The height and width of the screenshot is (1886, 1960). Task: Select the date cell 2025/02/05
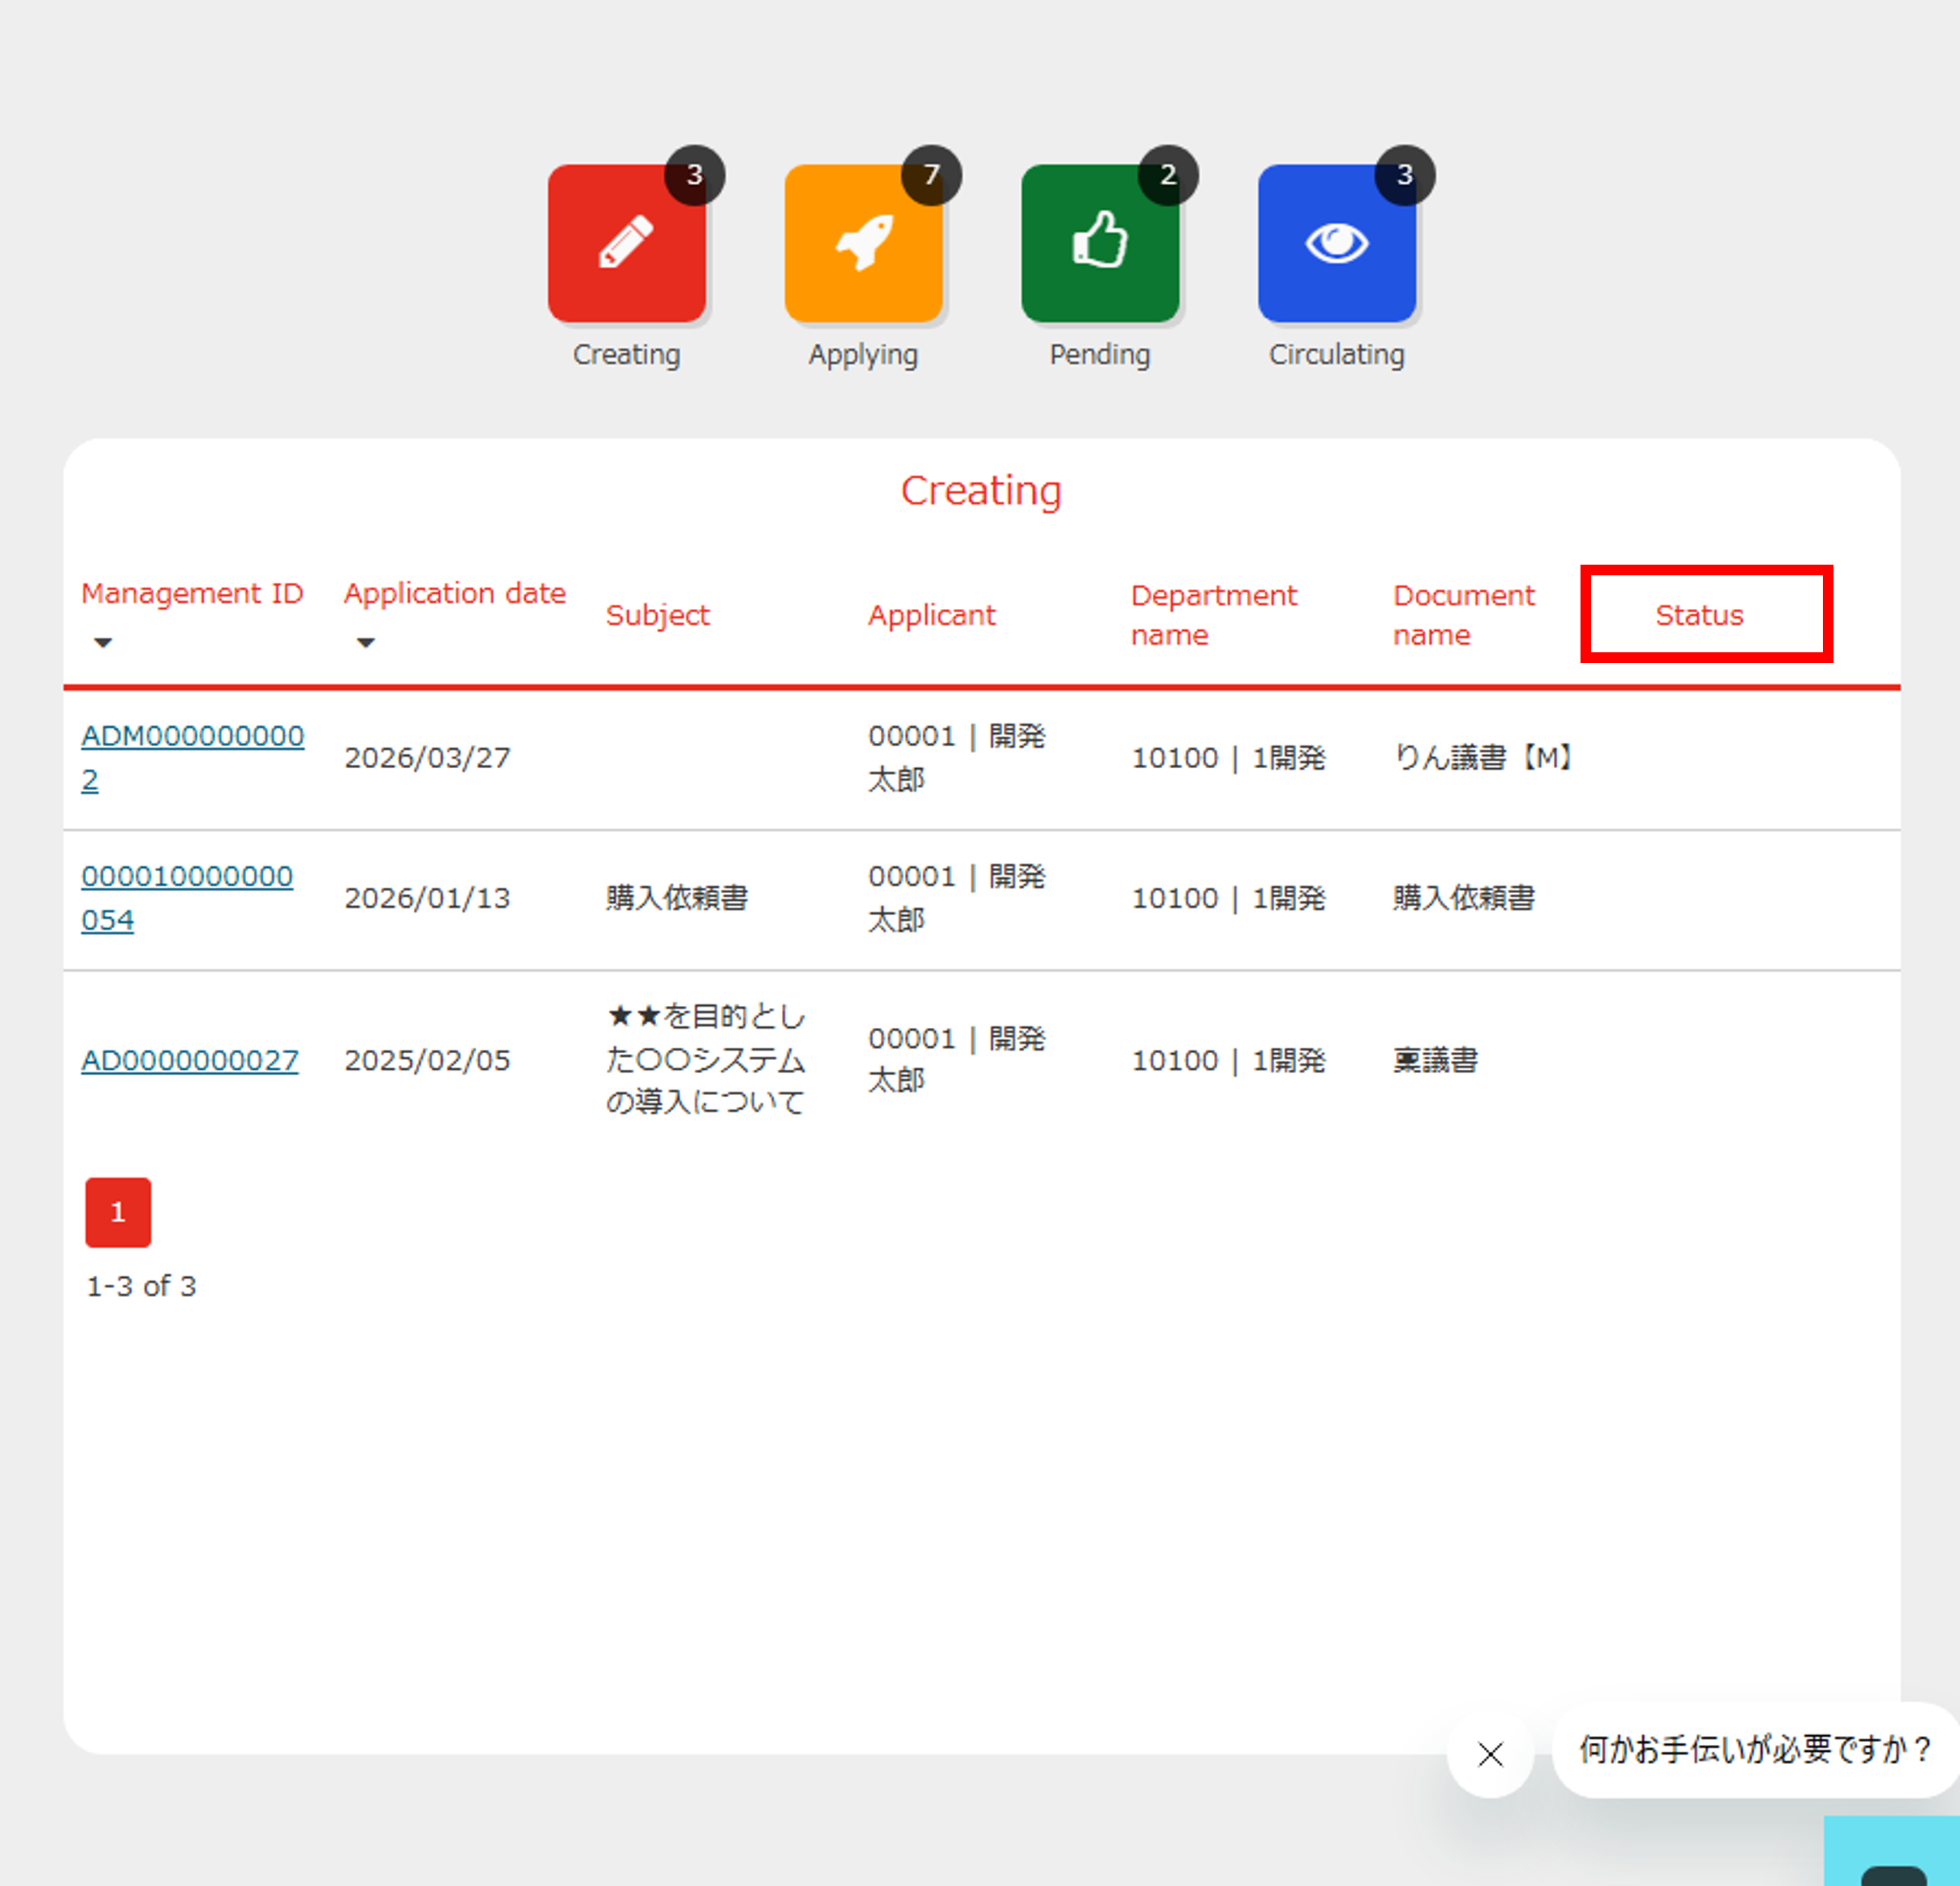[427, 1060]
